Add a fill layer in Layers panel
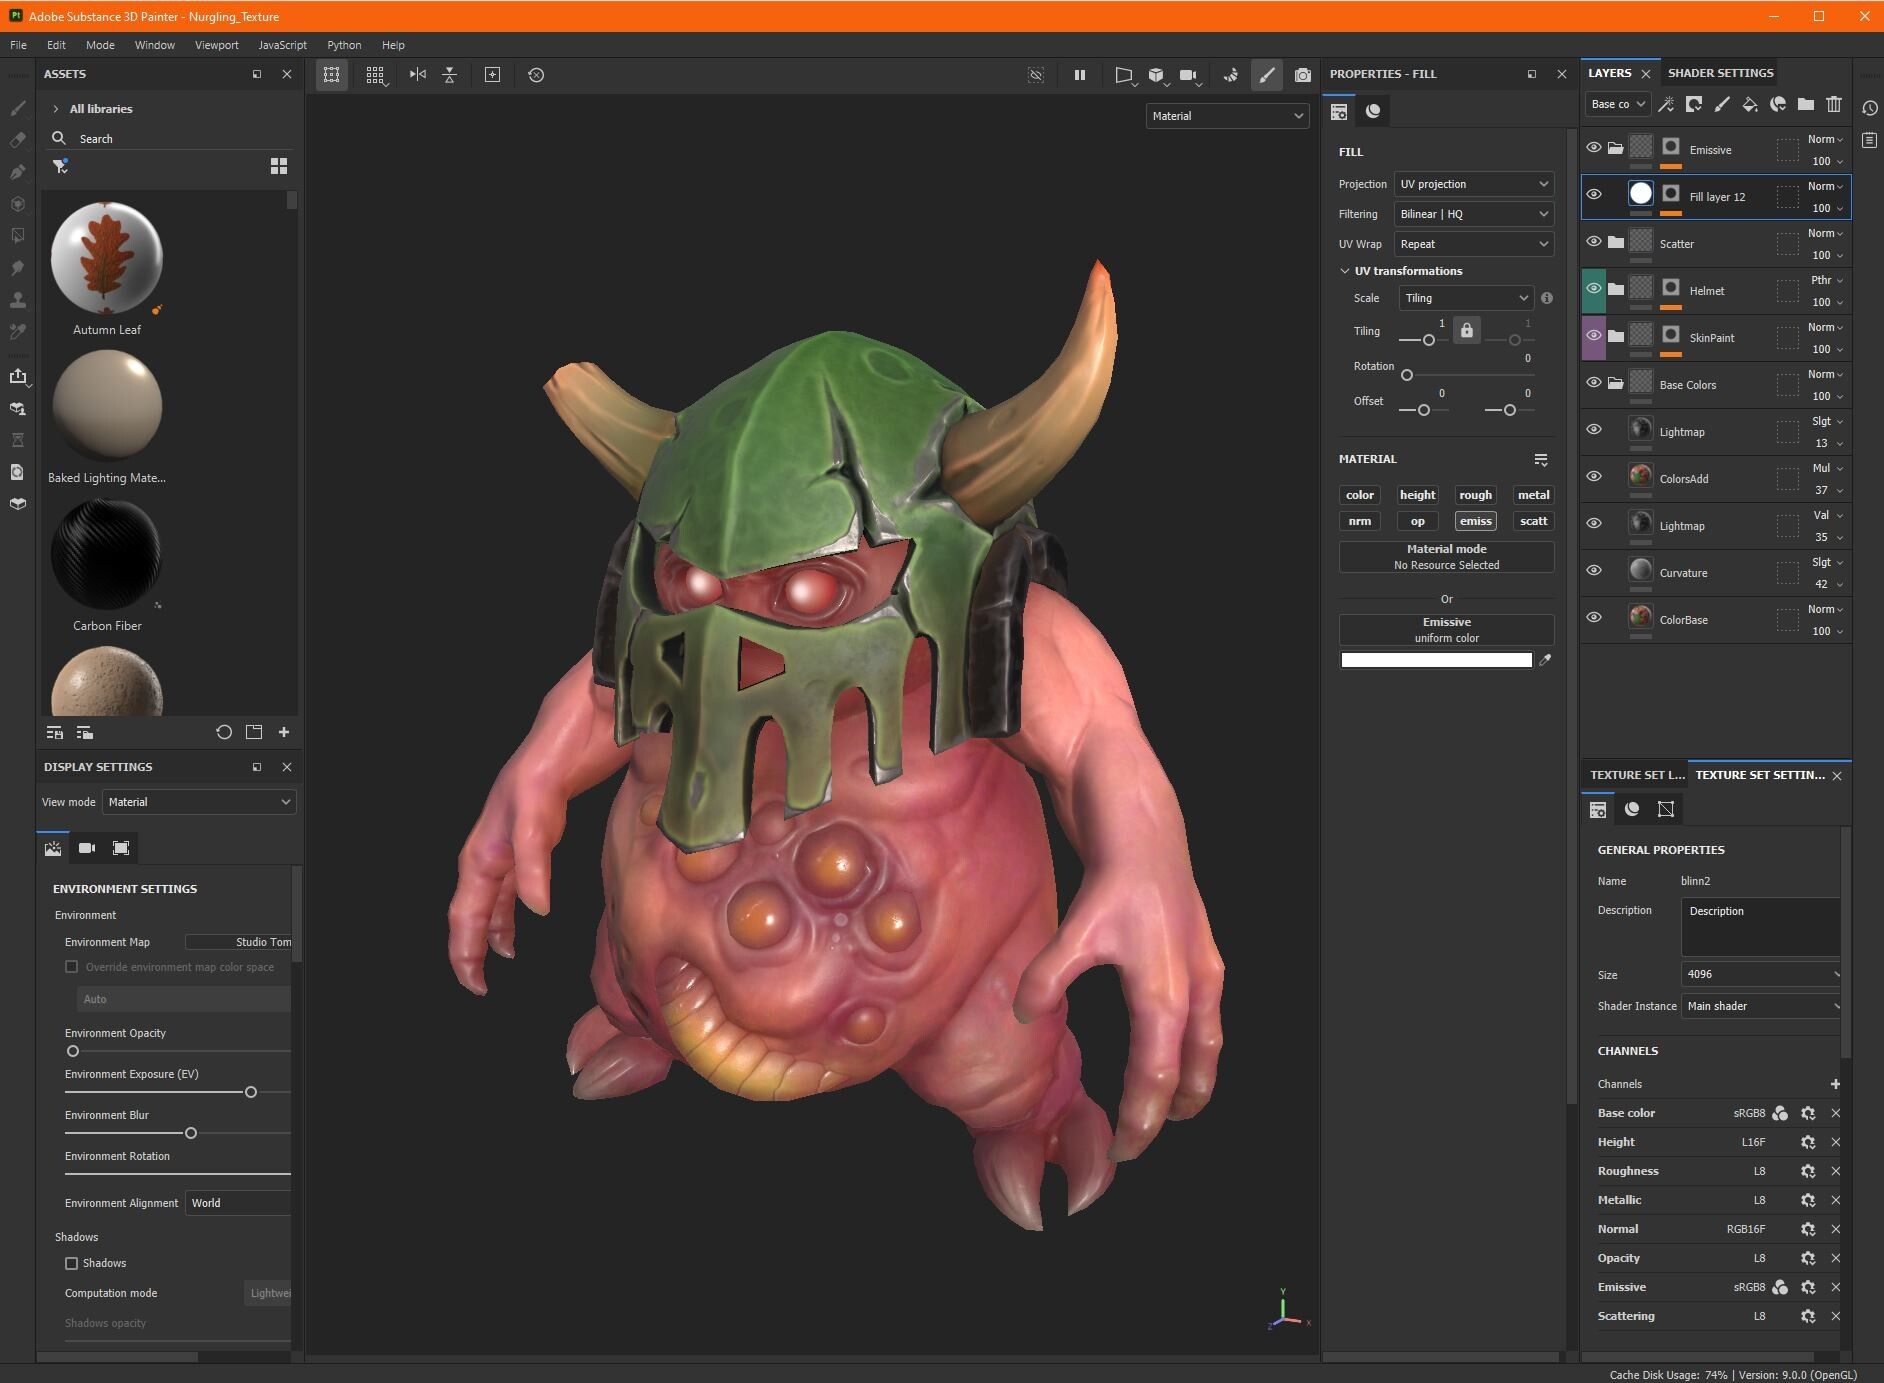The image size is (1884, 1383). 1750,104
